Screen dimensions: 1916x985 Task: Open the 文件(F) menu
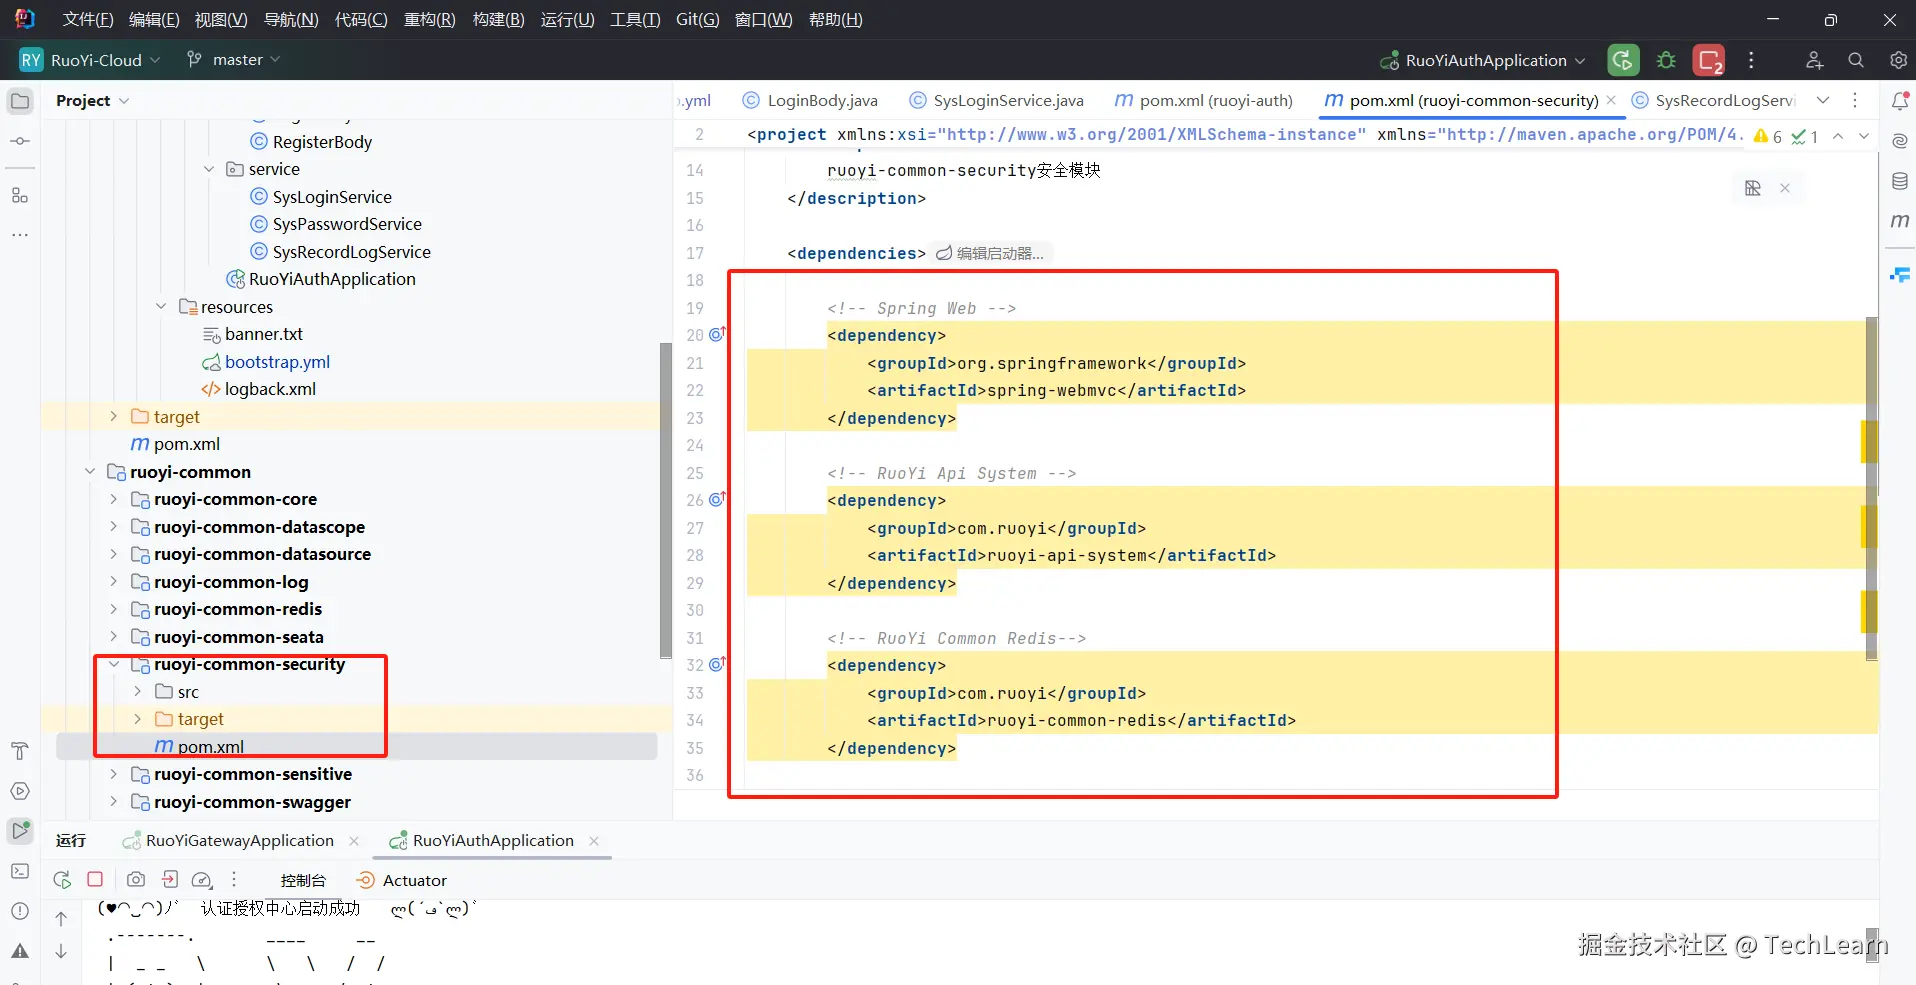[x=88, y=20]
